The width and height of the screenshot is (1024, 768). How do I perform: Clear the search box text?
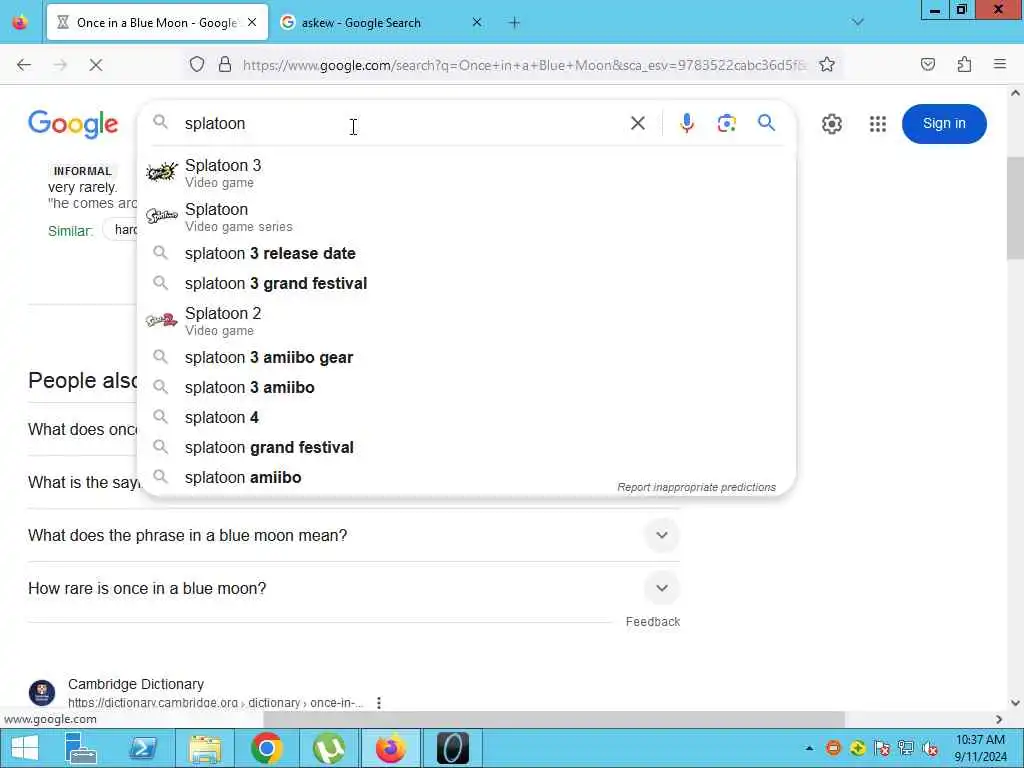click(x=638, y=123)
